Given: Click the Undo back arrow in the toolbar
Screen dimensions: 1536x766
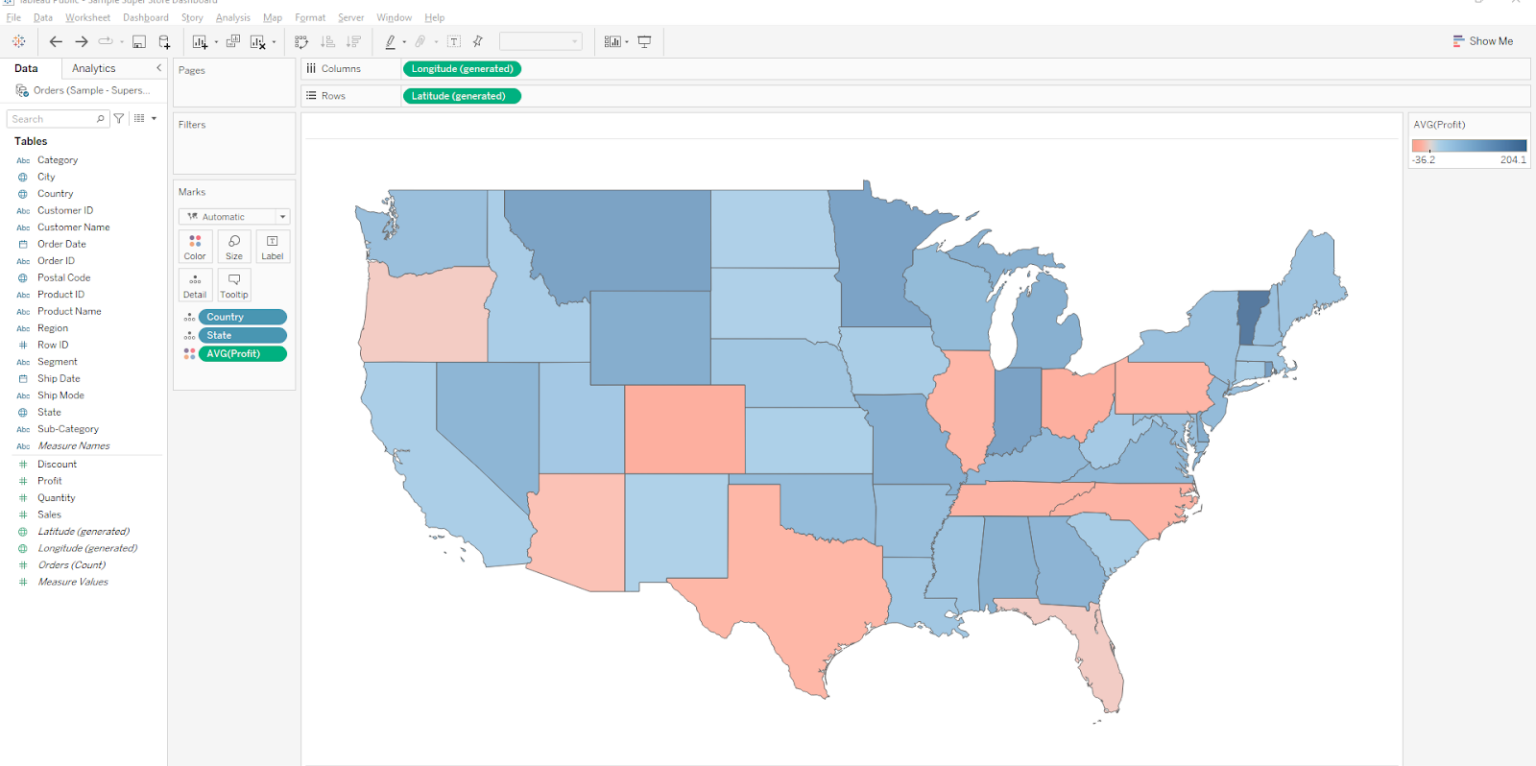Looking at the screenshot, I should (x=56, y=41).
